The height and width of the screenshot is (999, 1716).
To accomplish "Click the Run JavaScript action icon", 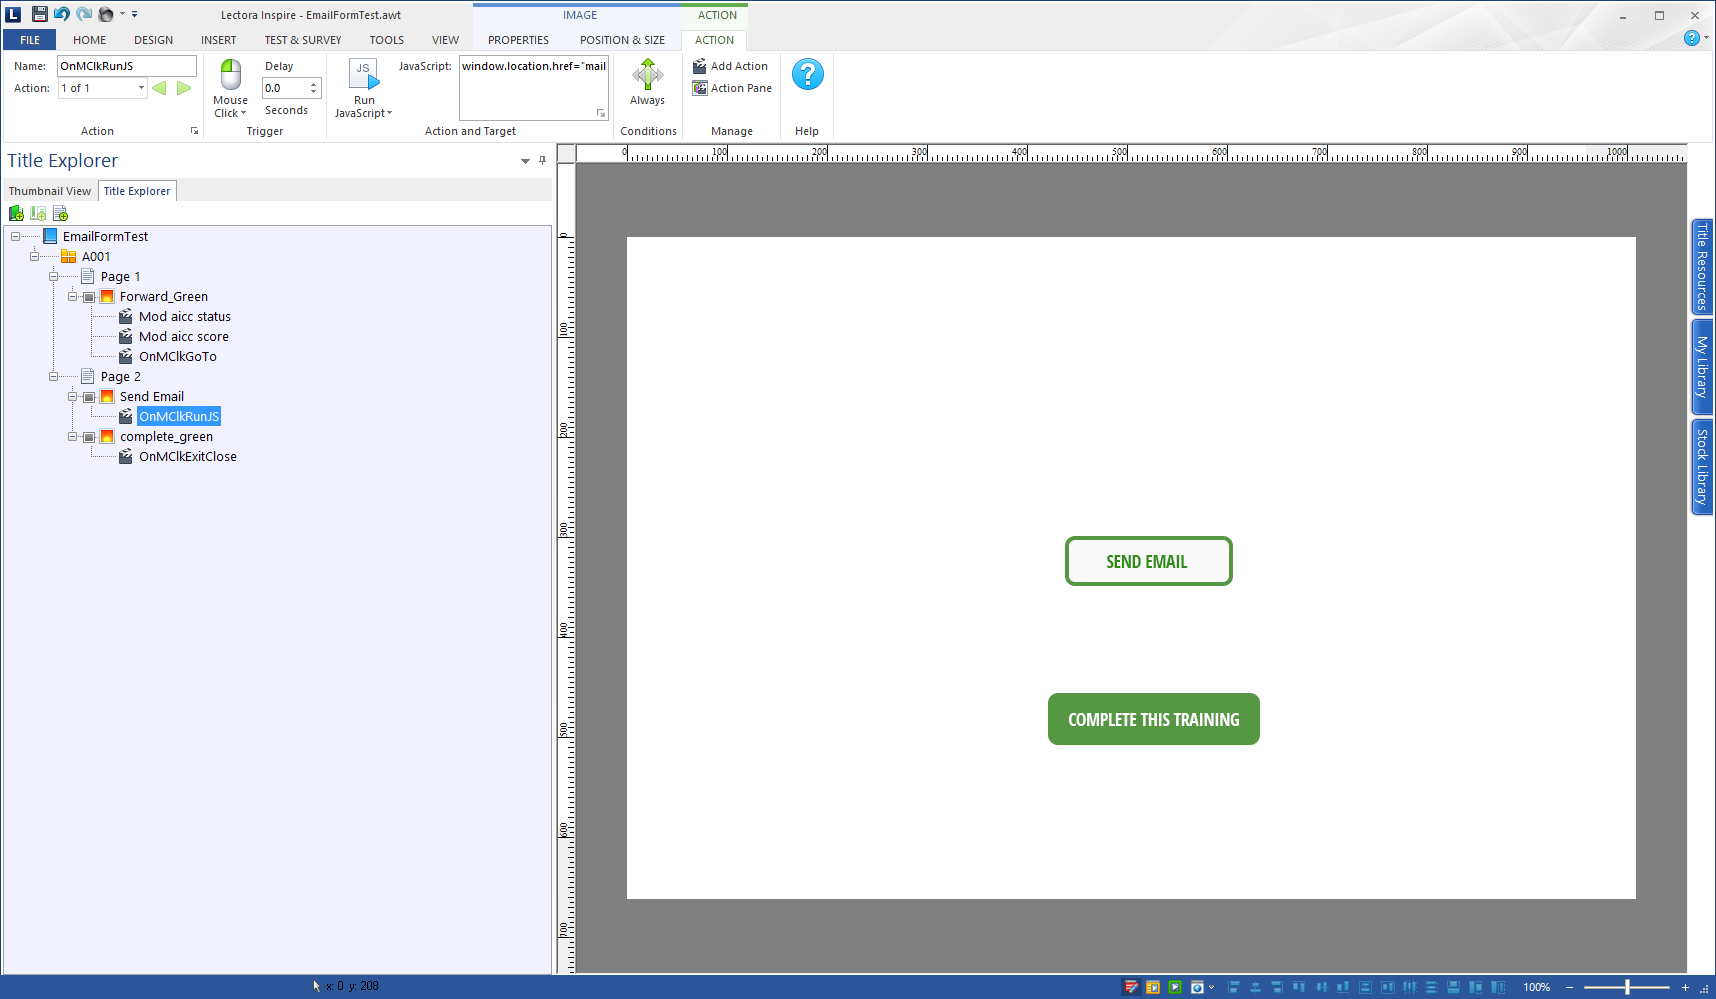I will [x=364, y=75].
